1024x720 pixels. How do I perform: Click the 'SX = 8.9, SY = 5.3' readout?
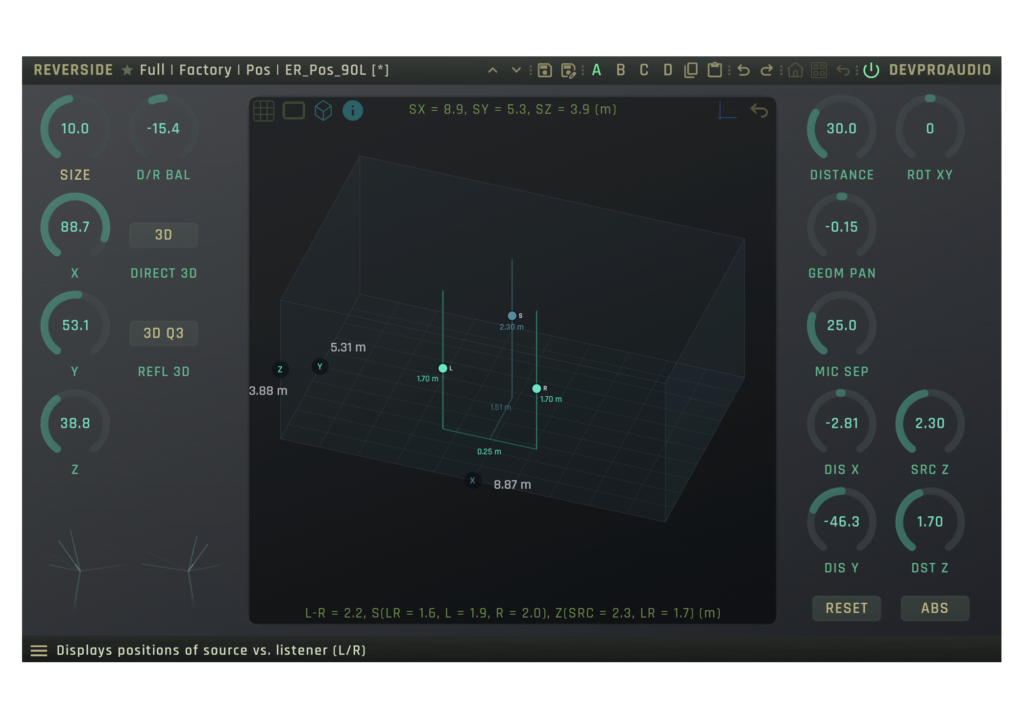(x=513, y=109)
